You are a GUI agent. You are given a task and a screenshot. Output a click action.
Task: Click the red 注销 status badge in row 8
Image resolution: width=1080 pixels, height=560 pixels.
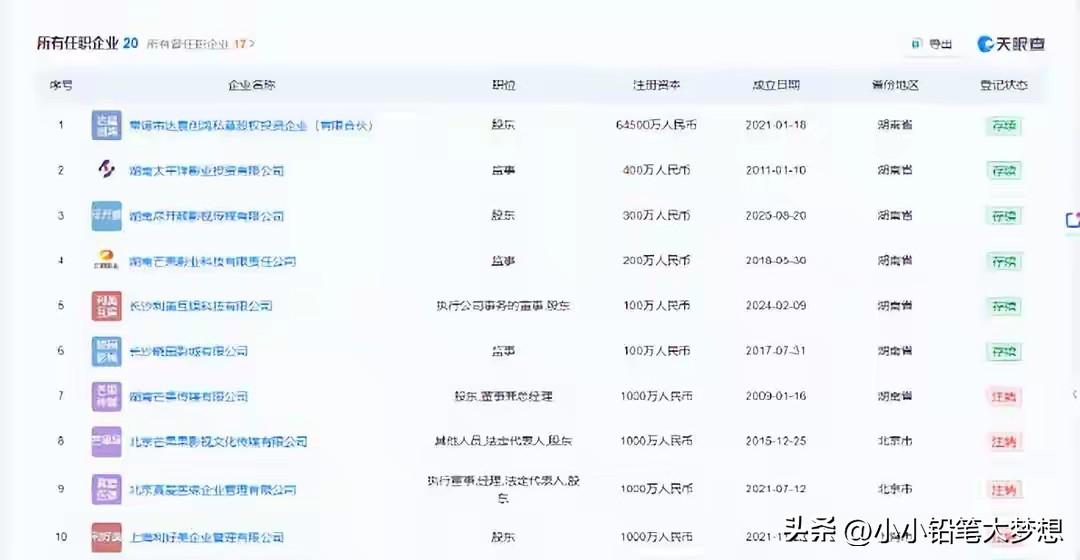pyautogui.click(x=1004, y=442)
